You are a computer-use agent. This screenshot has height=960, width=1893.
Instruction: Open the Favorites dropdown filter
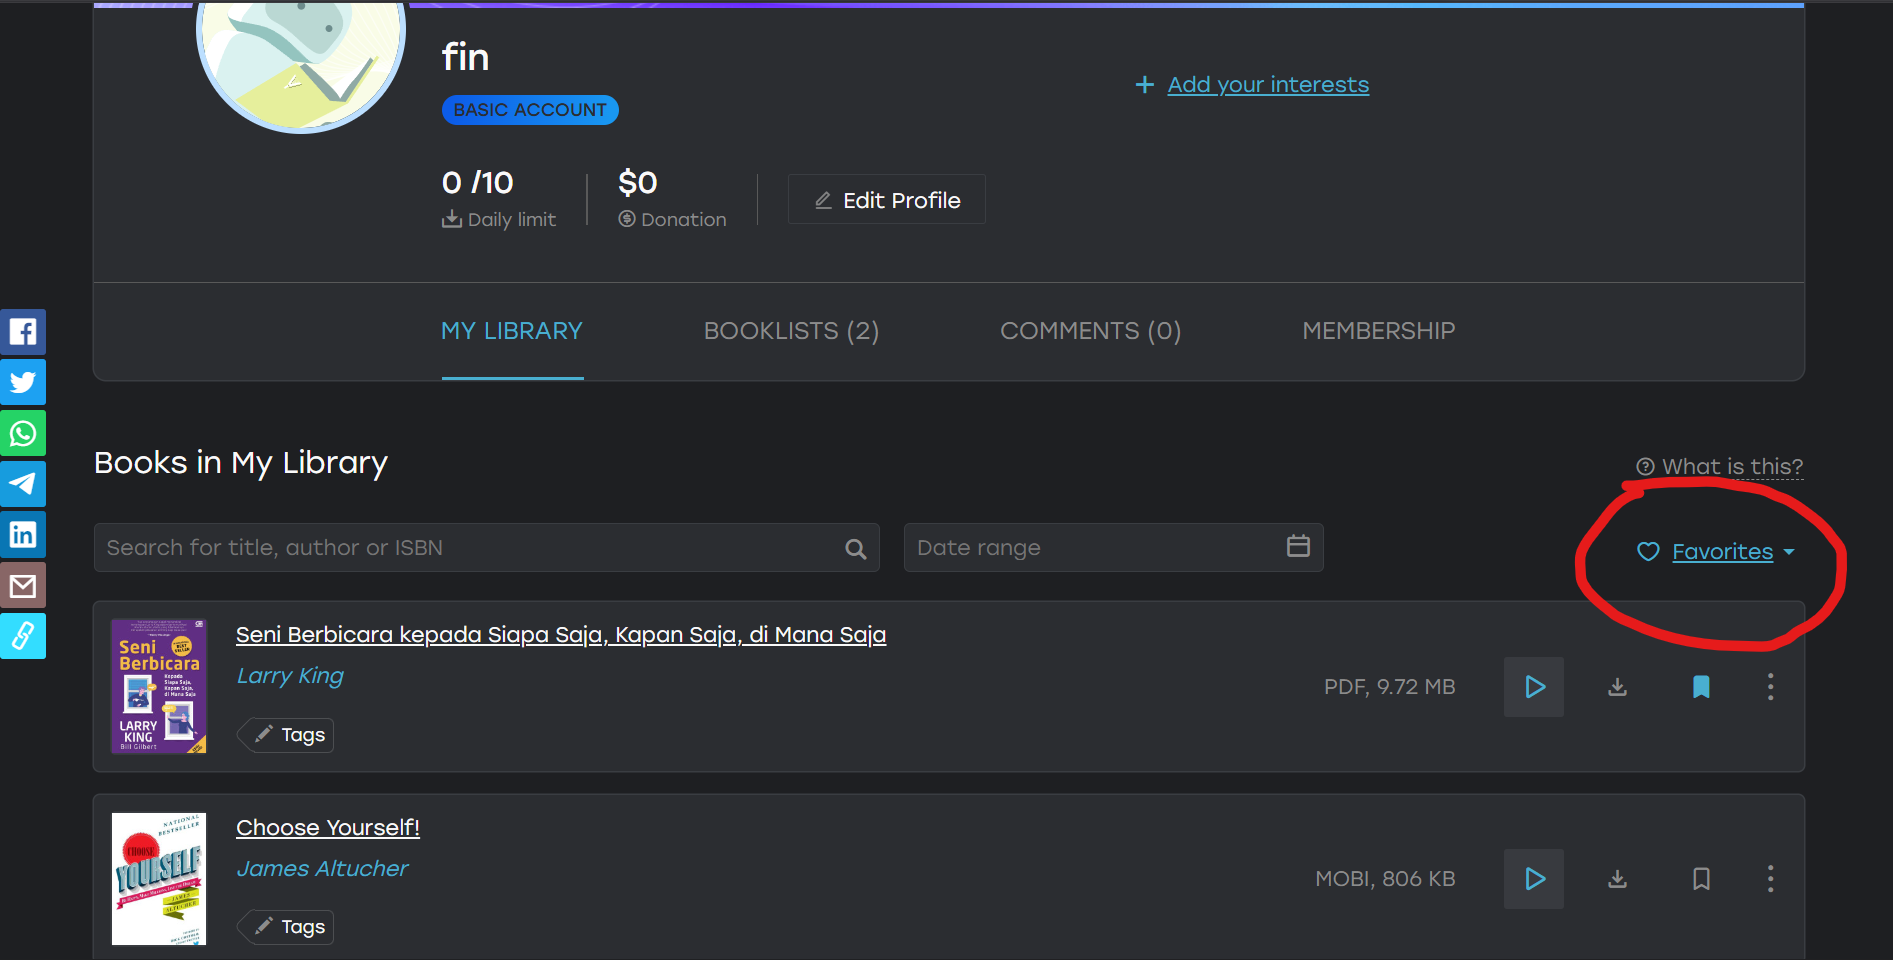1721,552
